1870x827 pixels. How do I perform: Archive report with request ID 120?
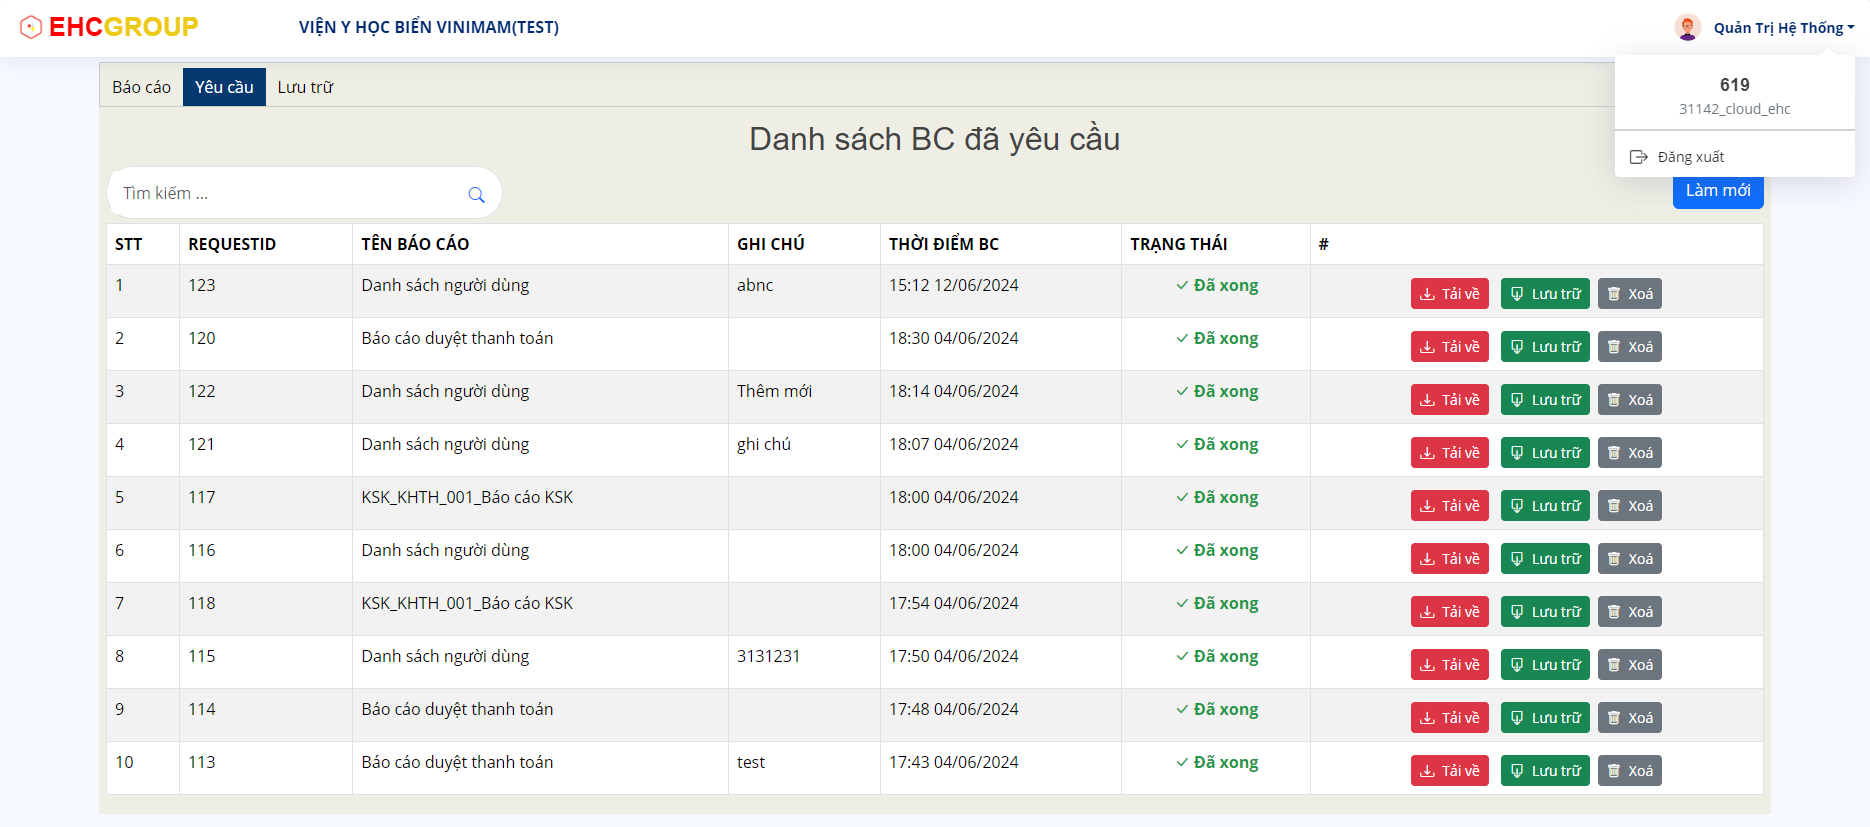coord(1544,347)
